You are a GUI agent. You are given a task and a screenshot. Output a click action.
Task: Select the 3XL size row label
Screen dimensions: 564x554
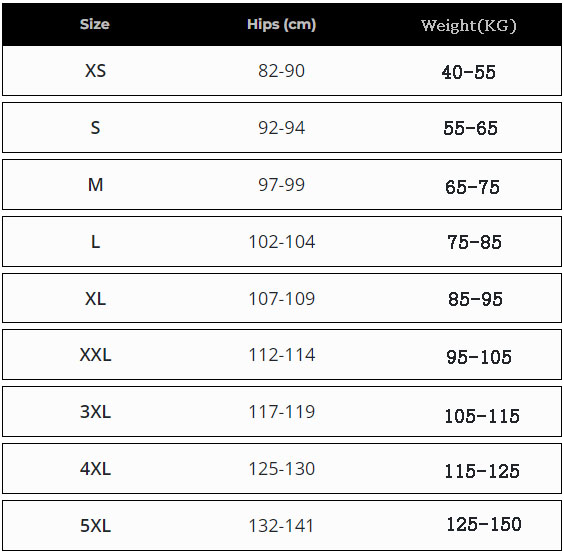95,412
